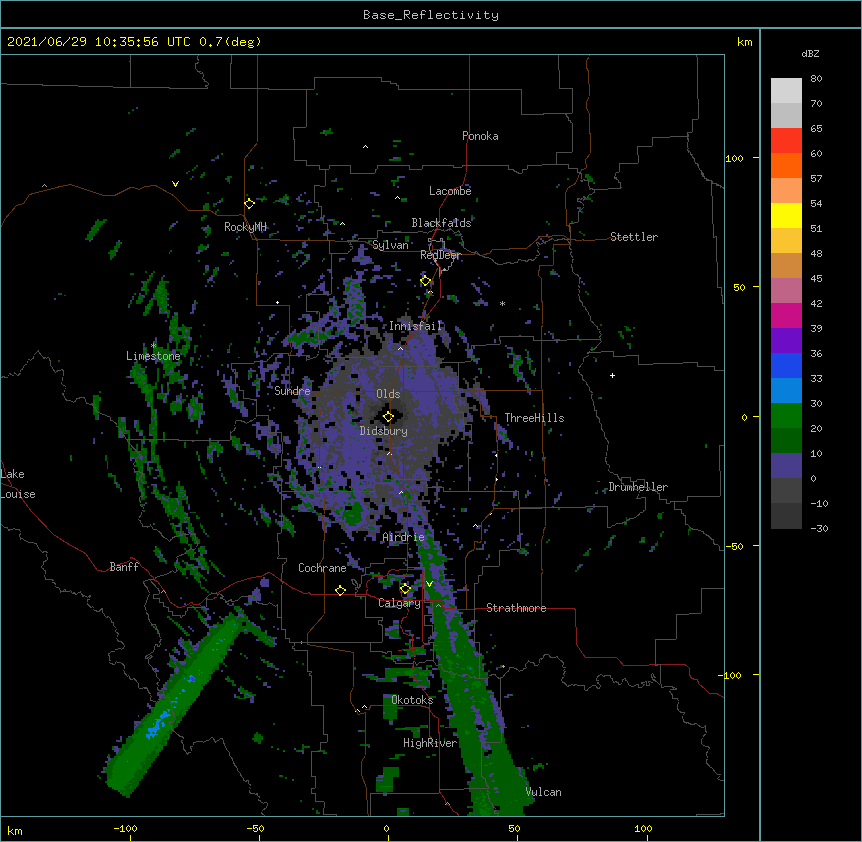862x842 pixels.
Task: Click the Stettler city label
Action: click(x=634, y=237)
